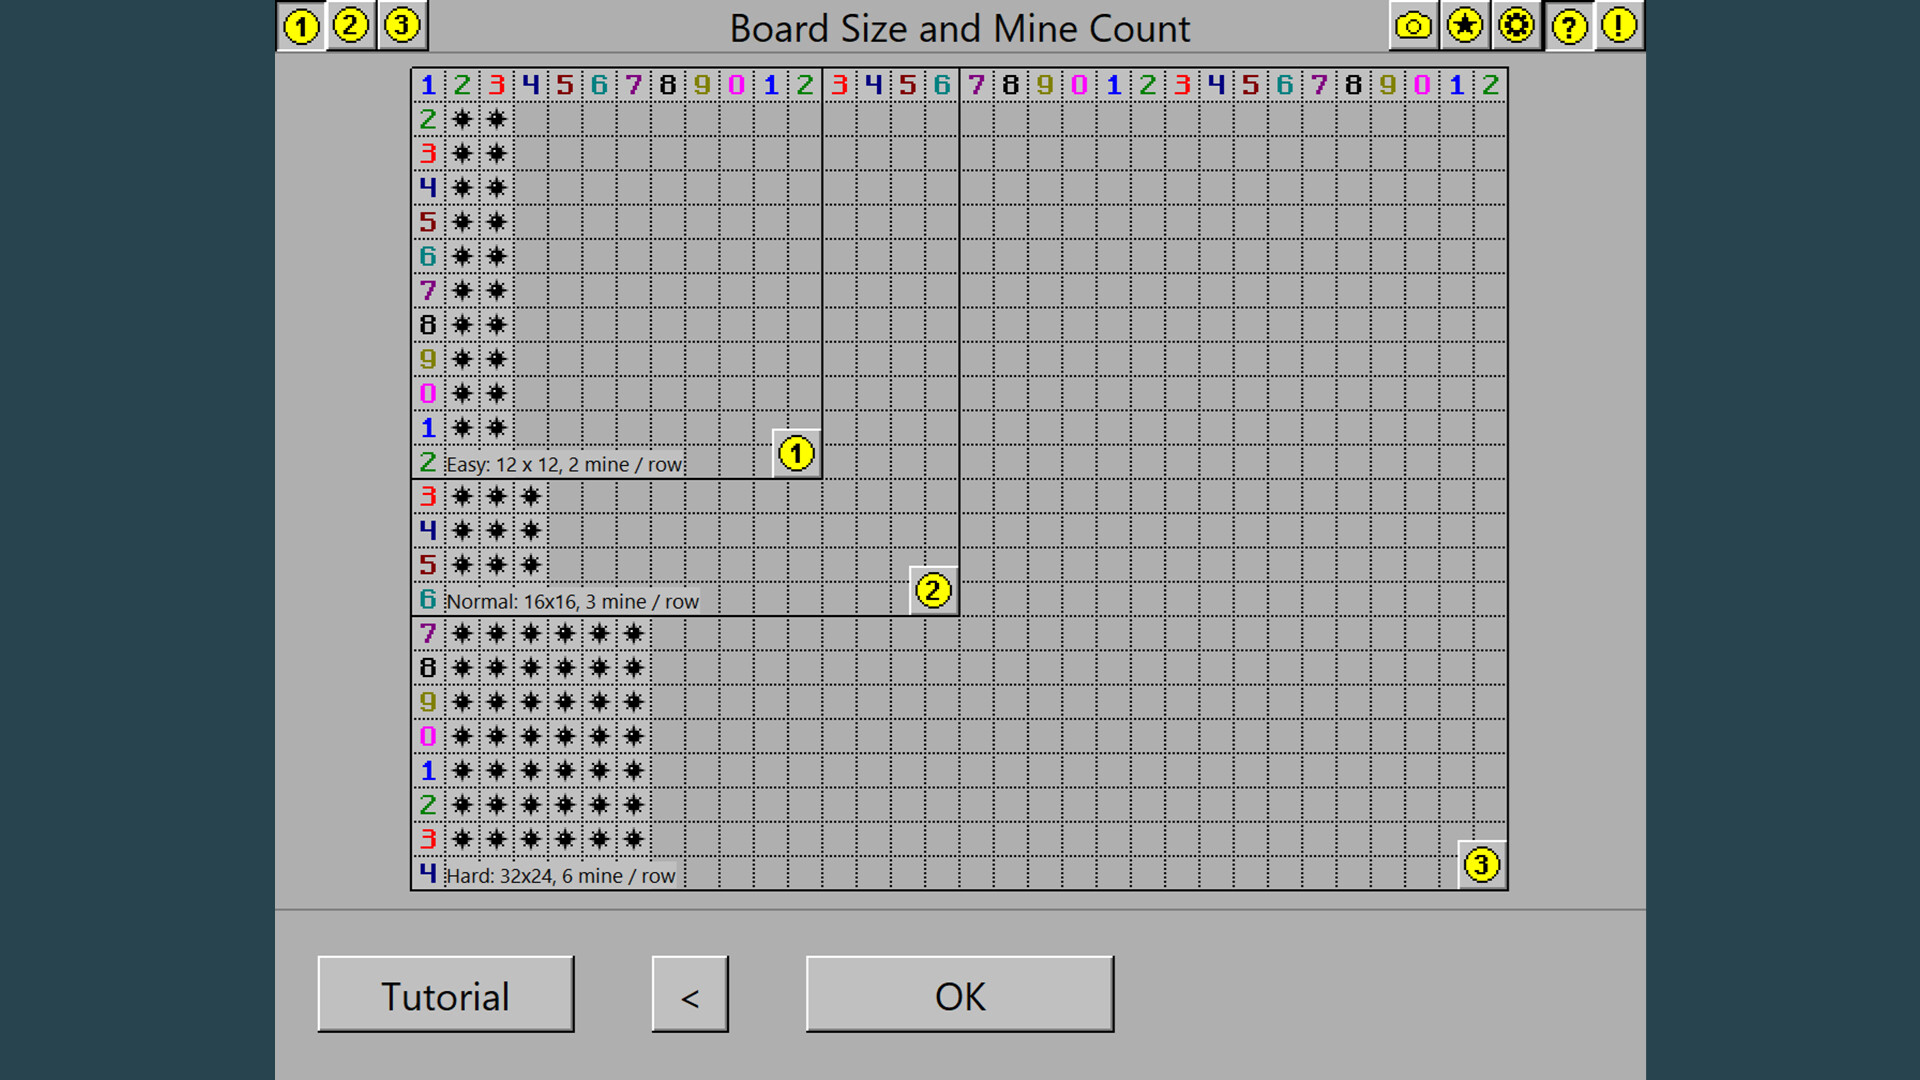Click the Hard: 32x24 label
Screen dimensions: 1920x1080
[x=560, y=875]
